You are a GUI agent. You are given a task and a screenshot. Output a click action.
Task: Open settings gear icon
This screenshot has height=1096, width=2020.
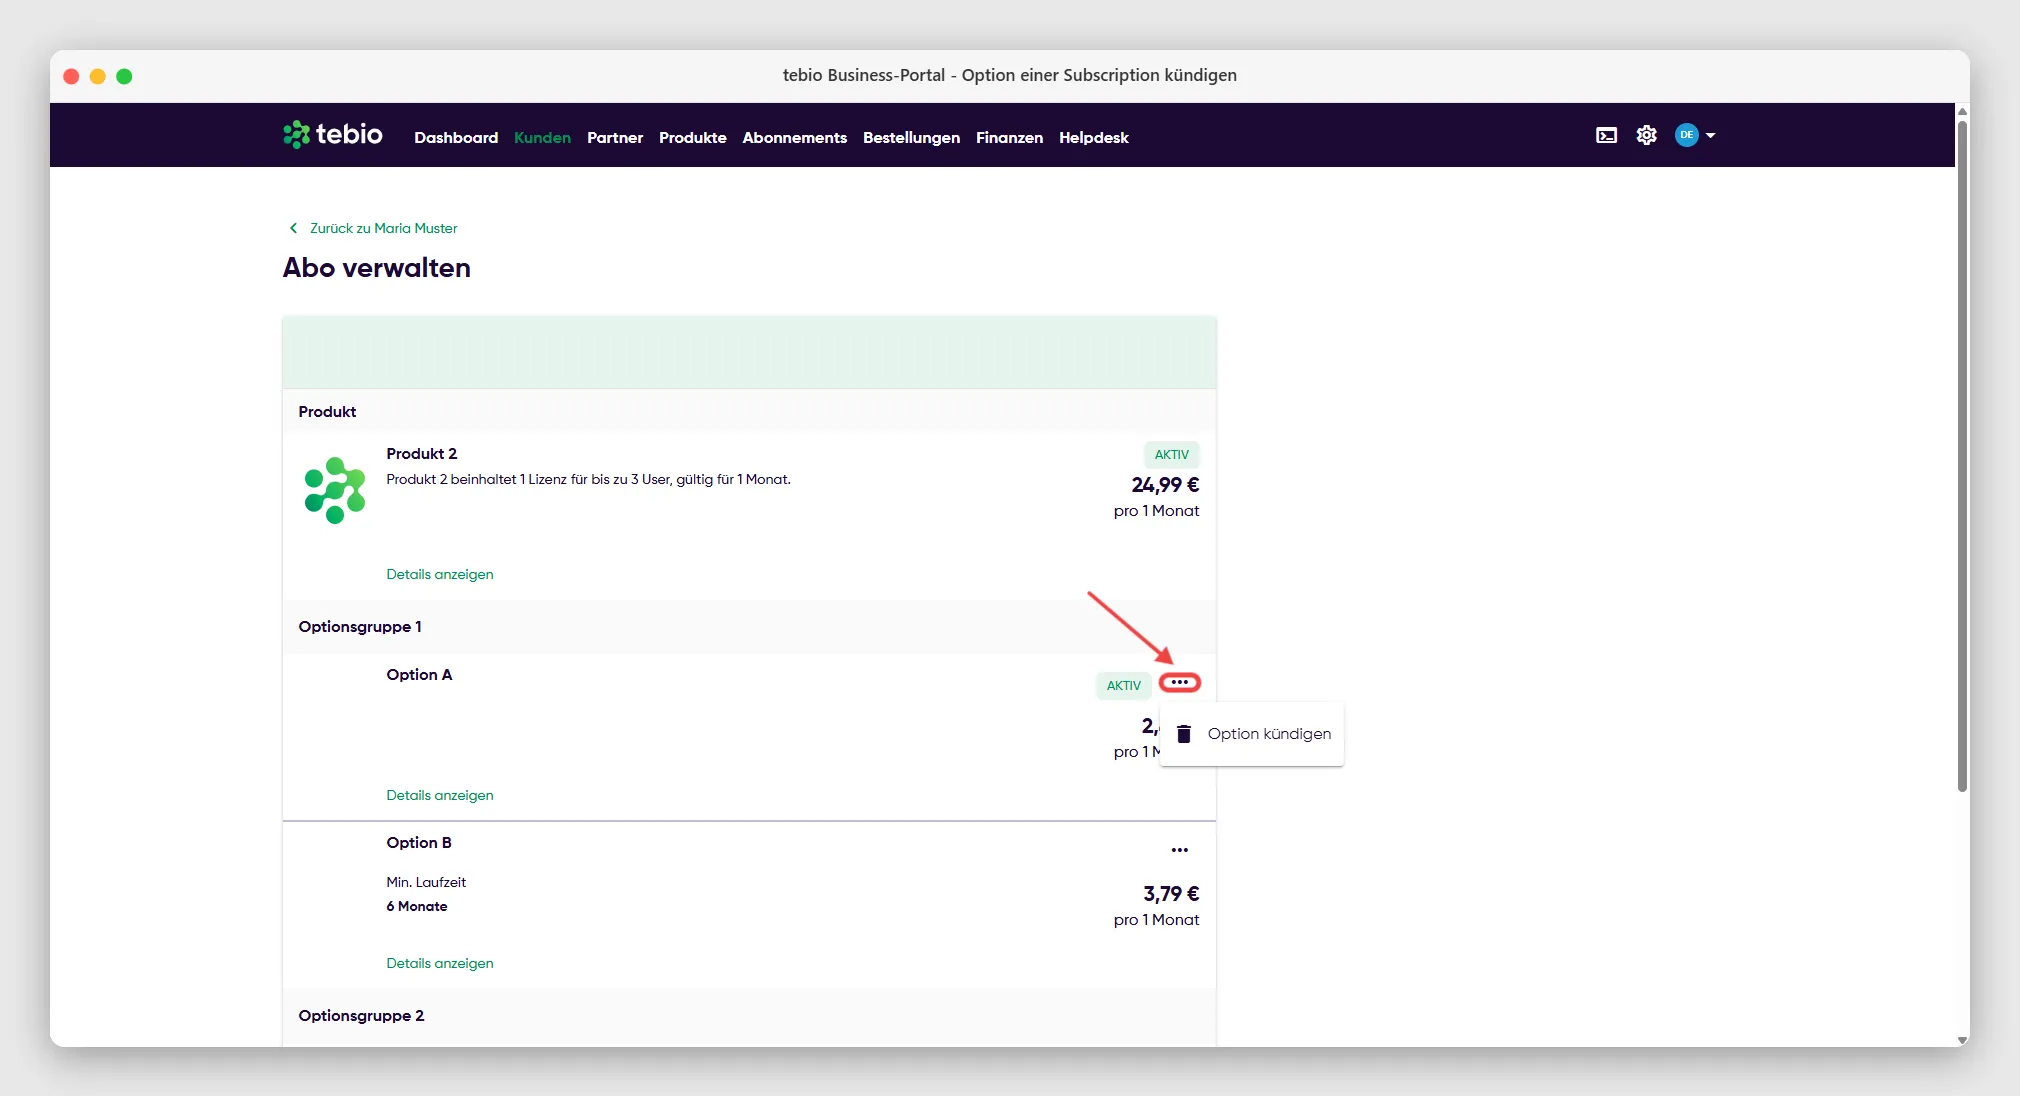(x=1646, y=135)
